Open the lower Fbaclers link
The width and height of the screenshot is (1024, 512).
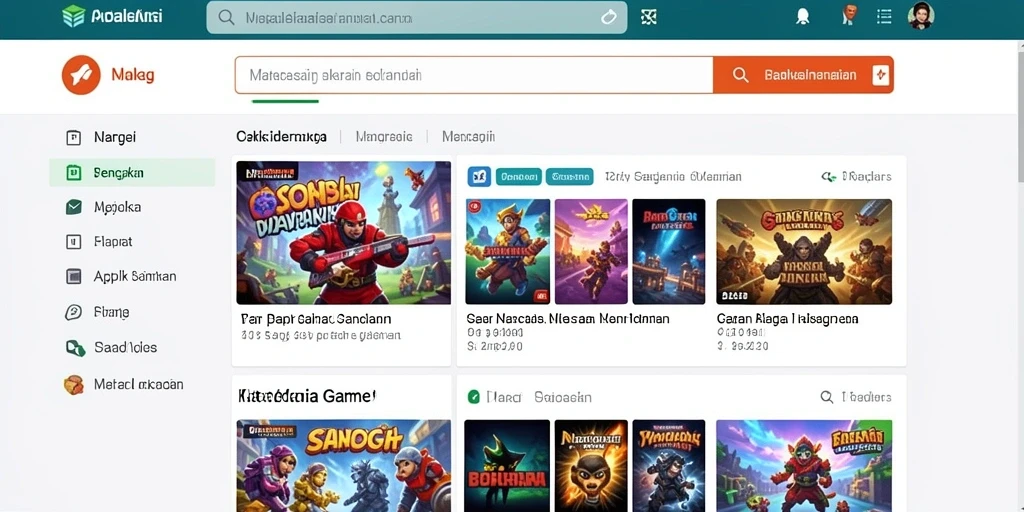[867, 396]
